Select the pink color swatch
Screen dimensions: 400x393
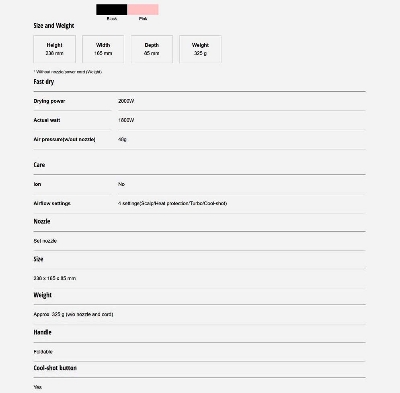click(x=143, y=10)
